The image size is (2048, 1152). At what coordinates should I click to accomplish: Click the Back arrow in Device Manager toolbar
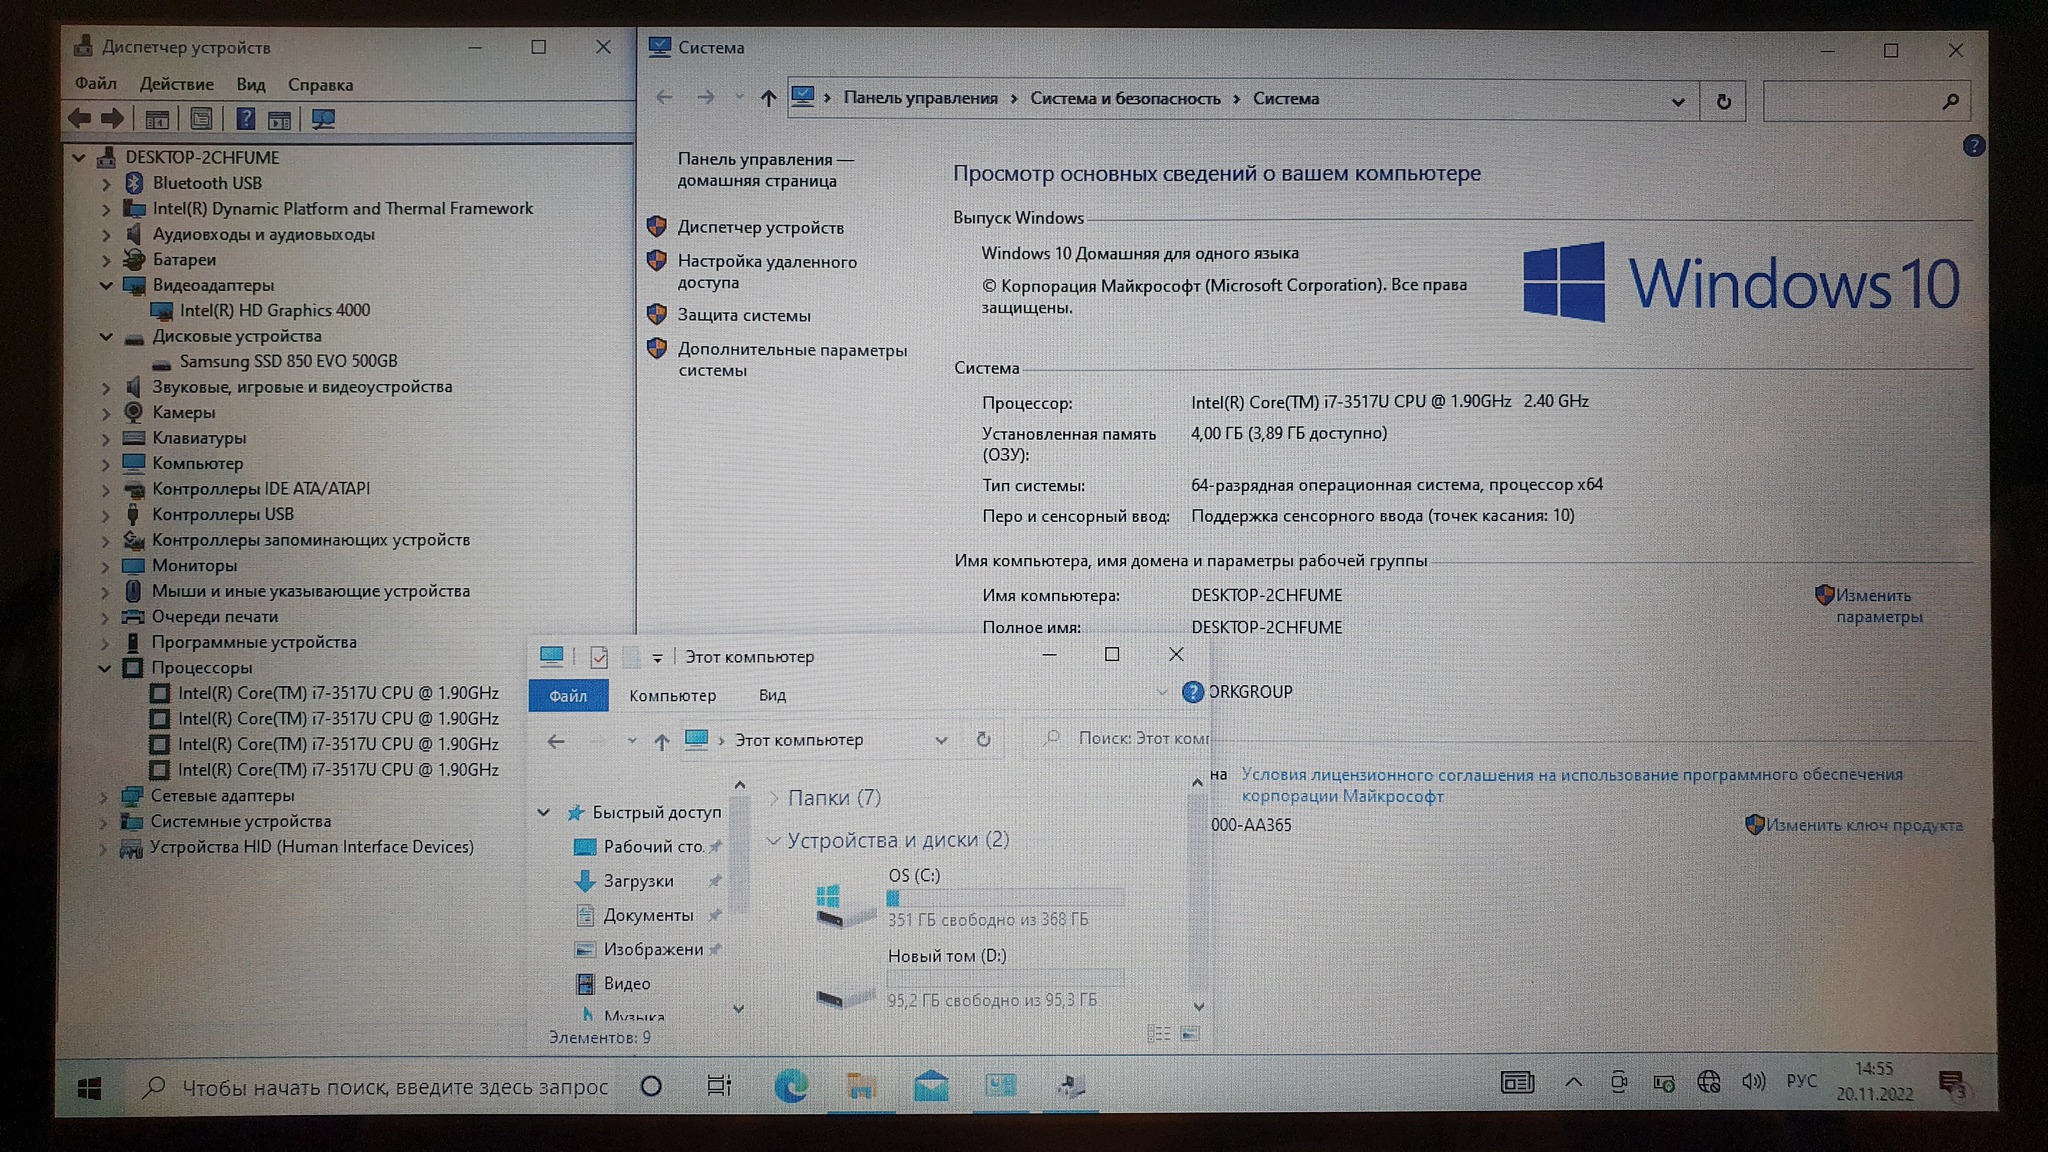coord(79,119)
